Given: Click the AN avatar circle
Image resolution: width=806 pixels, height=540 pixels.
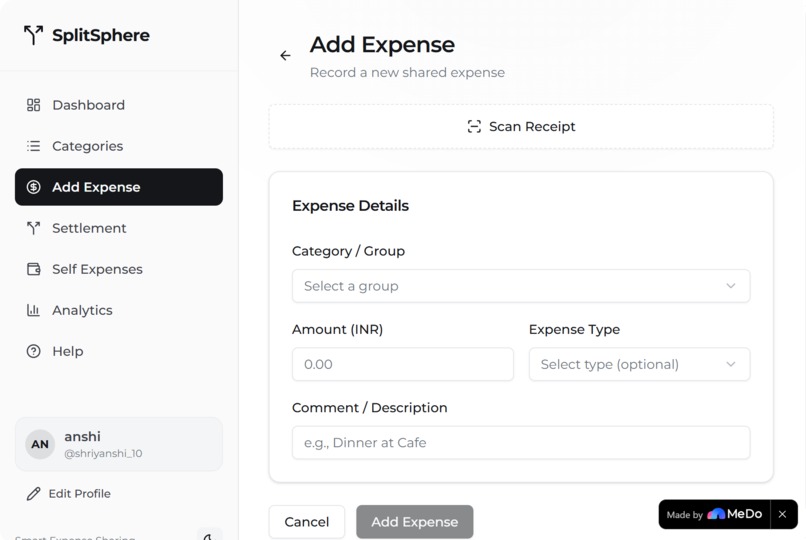Looking at the screenshot, I should [x=40, y=444].
